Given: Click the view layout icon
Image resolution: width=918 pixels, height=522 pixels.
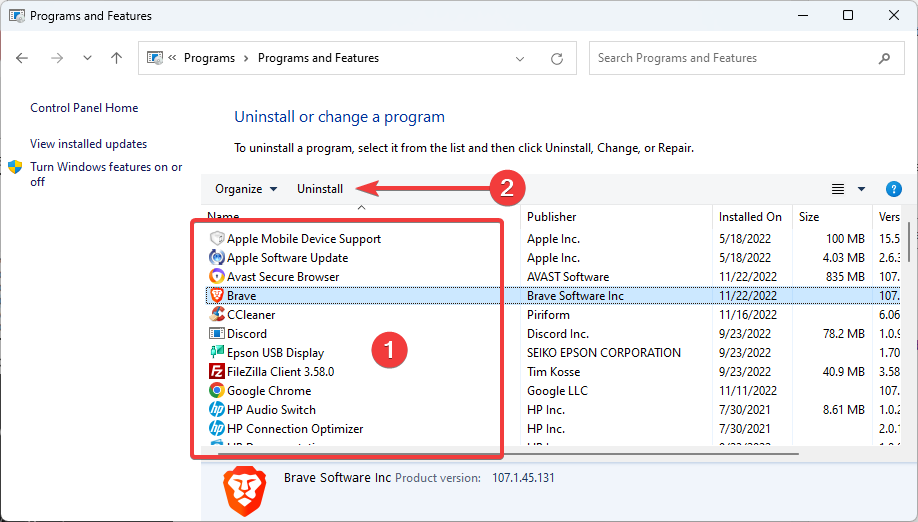Looking at the screenshot, I should pyautogui.click(x=838, y=189).
